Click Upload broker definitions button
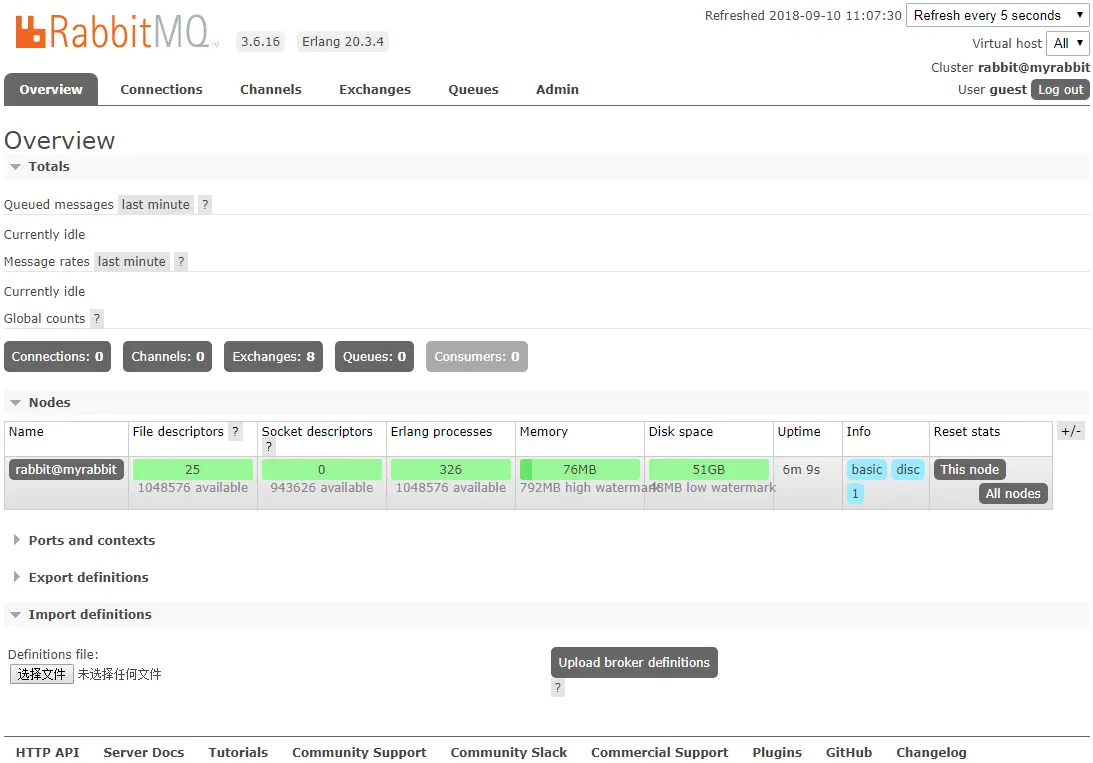Image resolution: width=1093 pixels, height=763 pixels. pyautogui.click(x=634, y=662)
